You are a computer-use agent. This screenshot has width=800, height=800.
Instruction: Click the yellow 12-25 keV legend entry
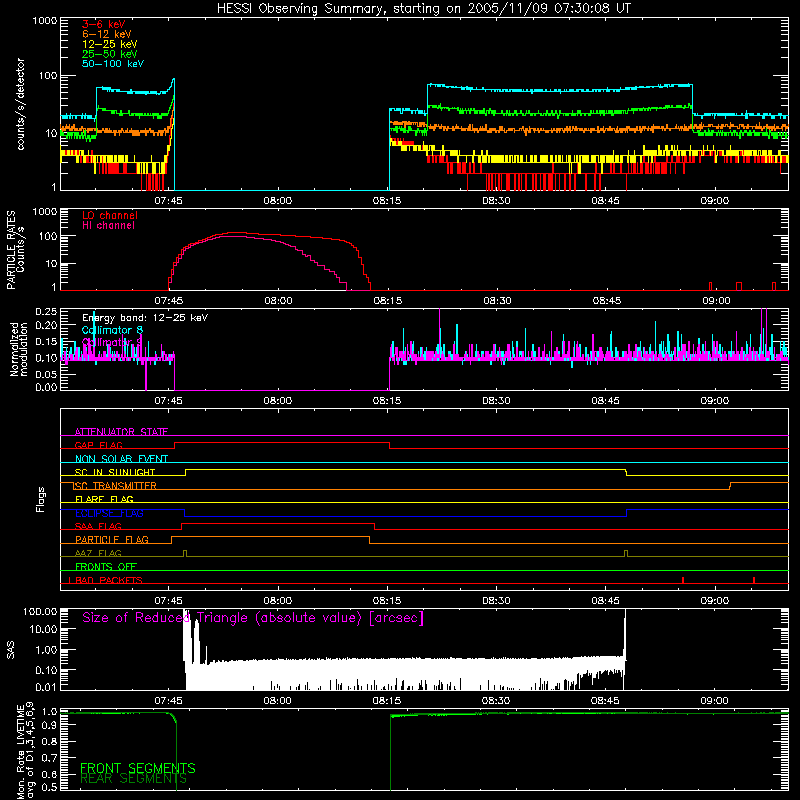[110, 44]
